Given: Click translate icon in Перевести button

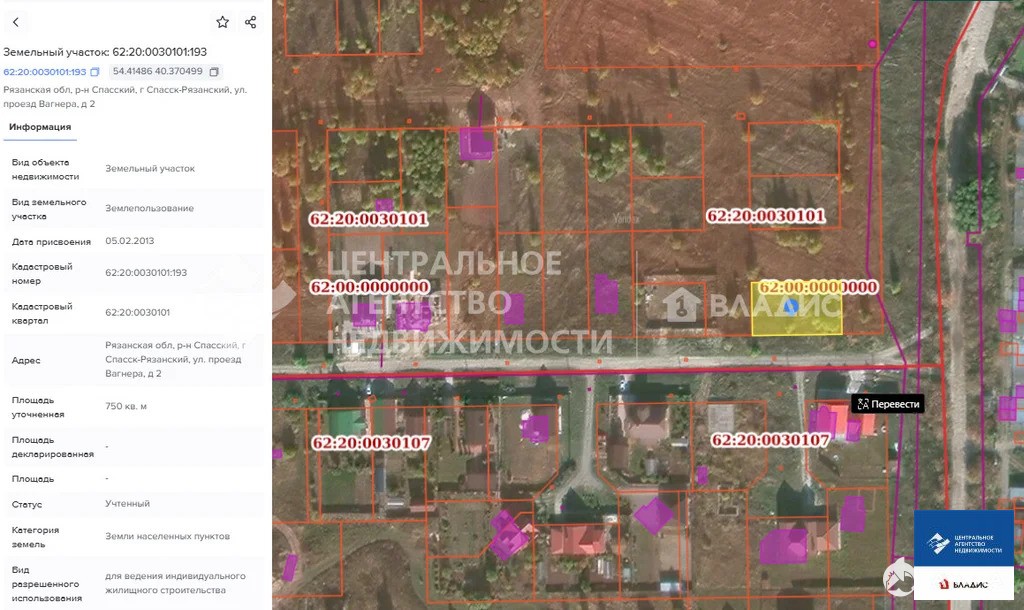Looking at the screenshot, I should tap(863, 404).
